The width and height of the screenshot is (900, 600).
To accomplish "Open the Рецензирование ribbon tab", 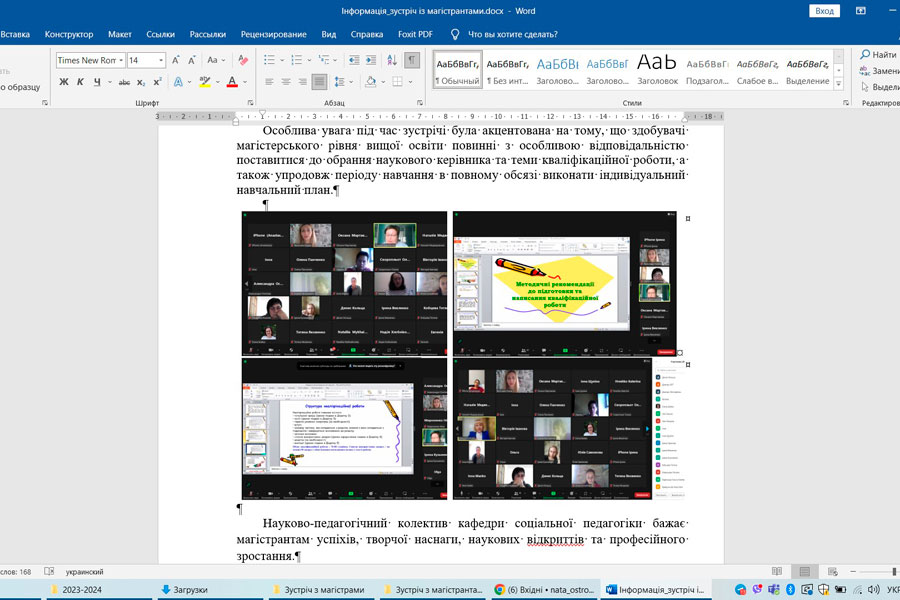I will click(x=275, y=34).
